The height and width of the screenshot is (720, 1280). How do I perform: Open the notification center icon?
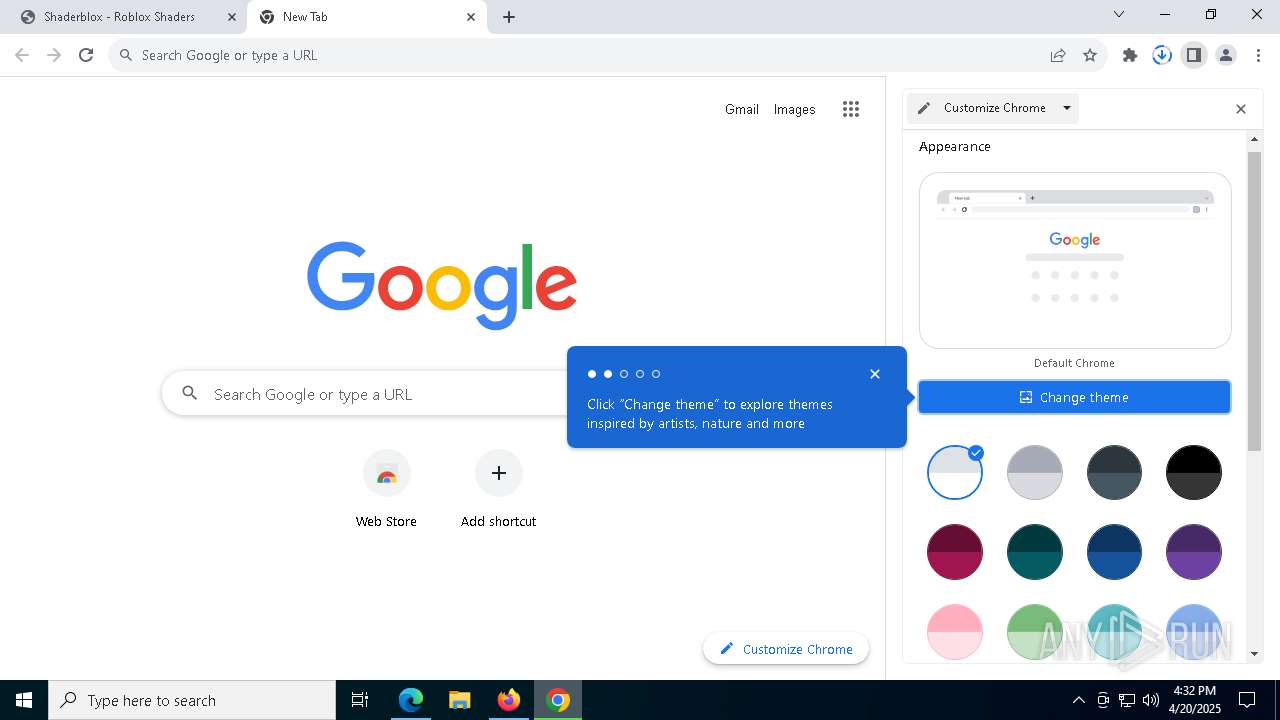(x=1247, y=700)
